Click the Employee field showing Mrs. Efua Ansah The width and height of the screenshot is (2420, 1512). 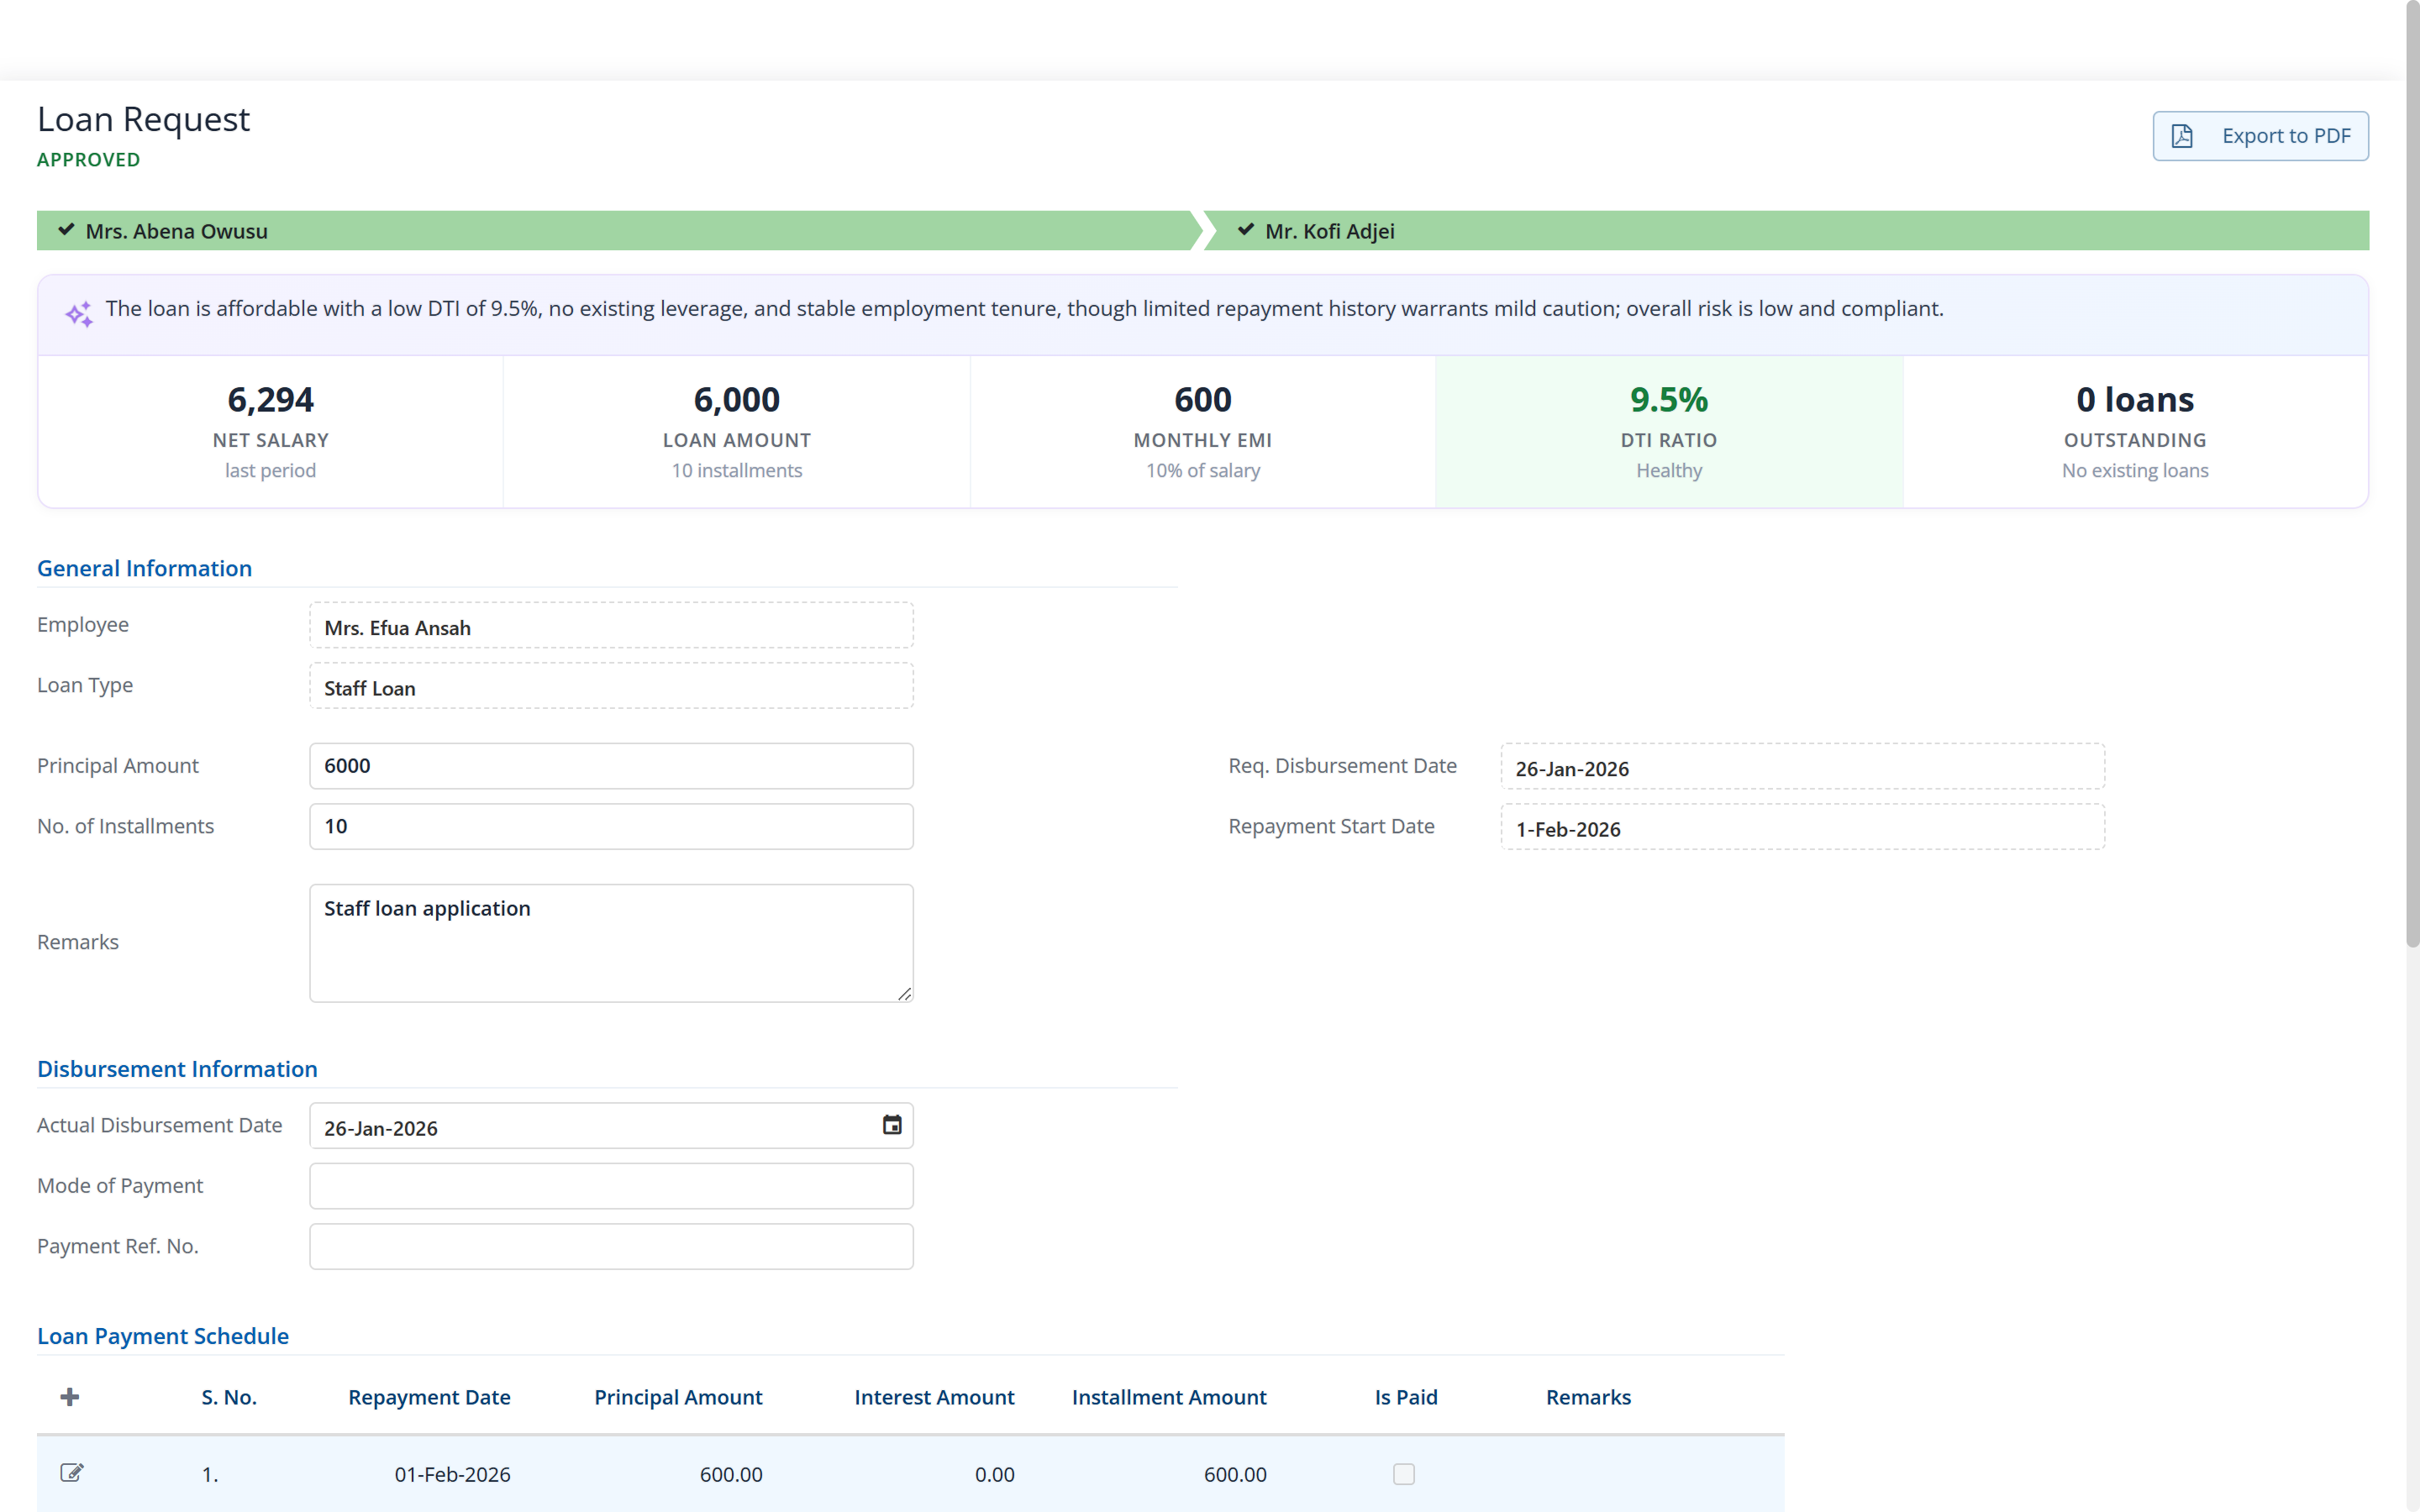pyautogui.click(x=611, y=626)
